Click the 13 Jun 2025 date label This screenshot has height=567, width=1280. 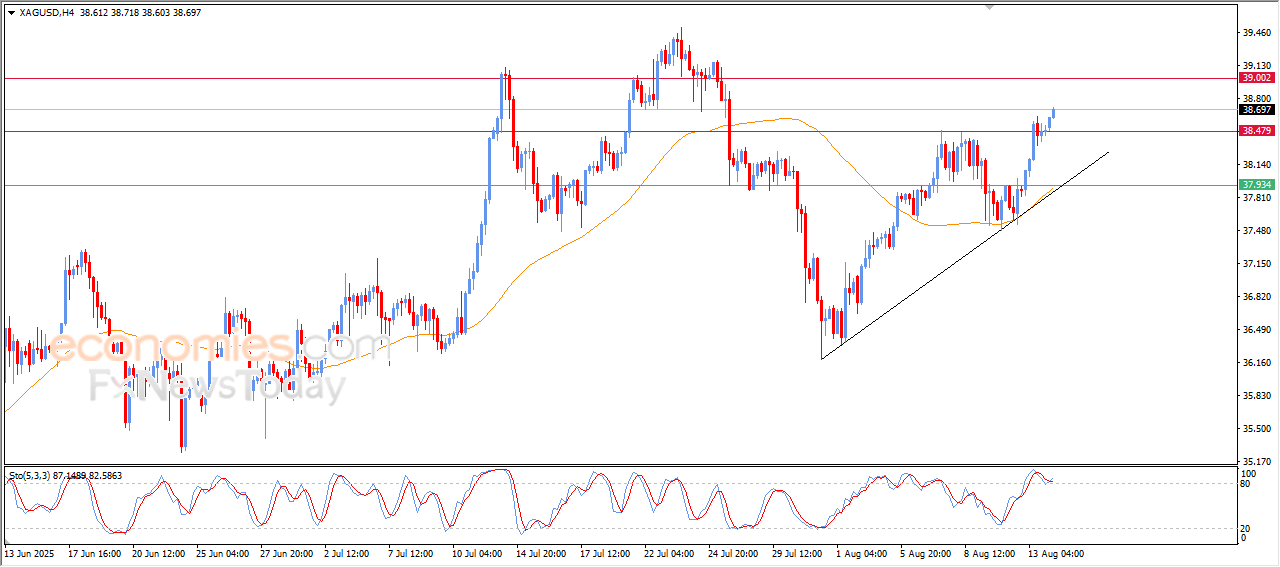click(x=29, y=553)
